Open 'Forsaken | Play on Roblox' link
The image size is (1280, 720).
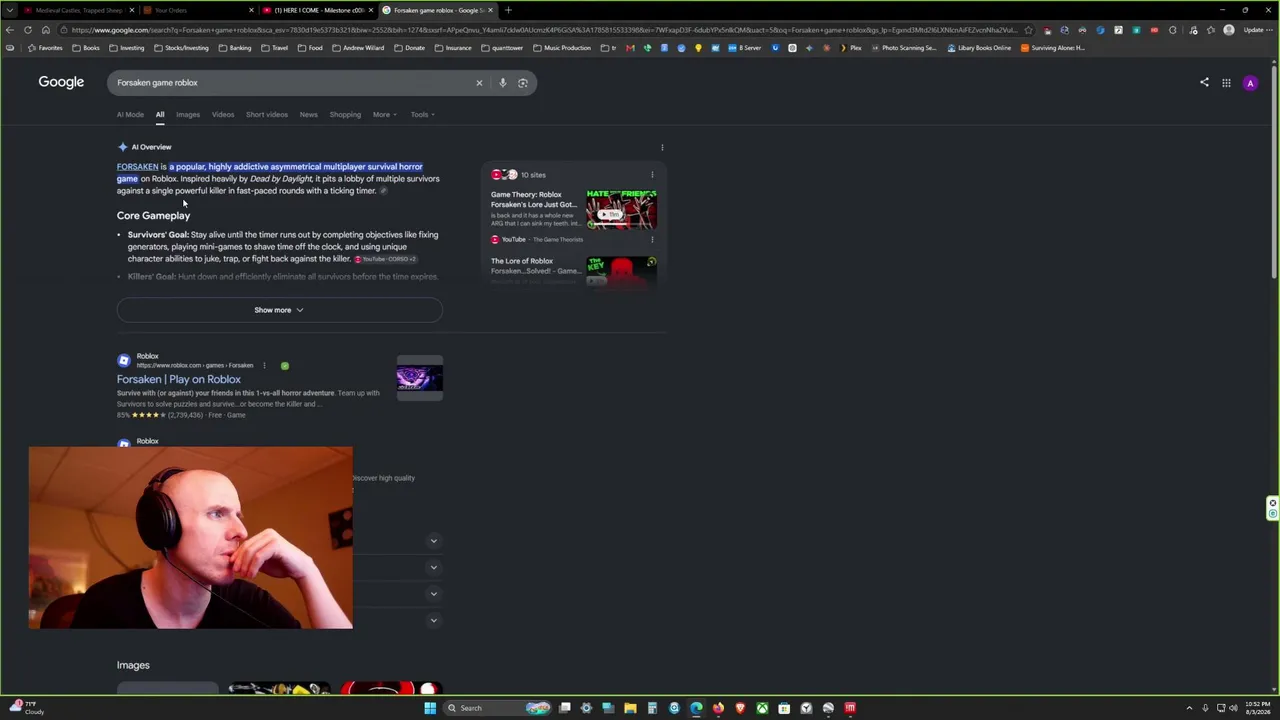179,379
